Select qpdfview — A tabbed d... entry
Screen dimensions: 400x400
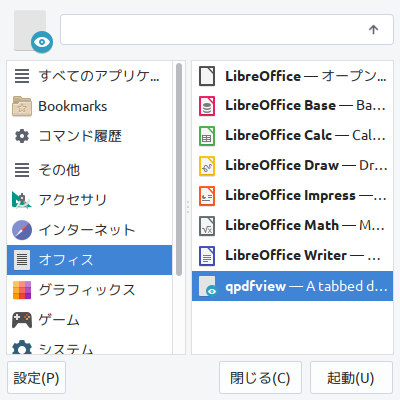click(x=292, y=286)
